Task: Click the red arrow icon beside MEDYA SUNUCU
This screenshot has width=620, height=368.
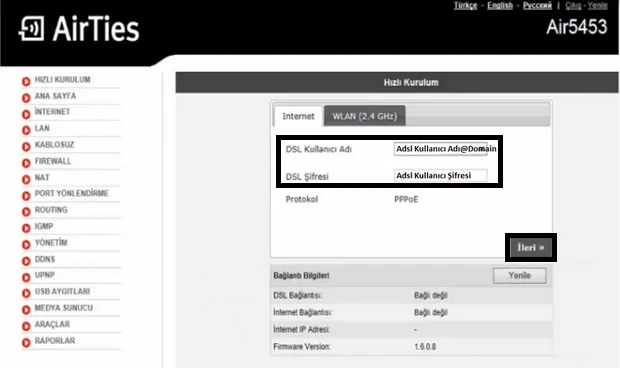Action: (x=26, y=310)
